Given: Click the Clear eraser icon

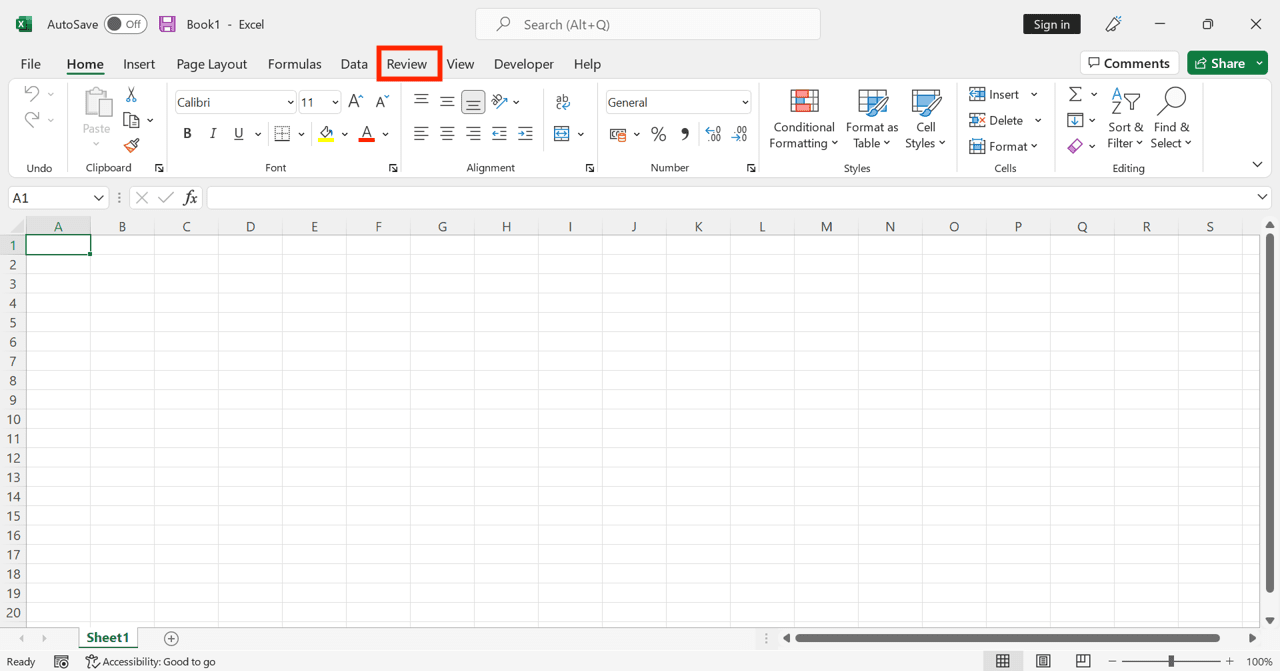Looking at the screenshot, I should click(1075, 146).
